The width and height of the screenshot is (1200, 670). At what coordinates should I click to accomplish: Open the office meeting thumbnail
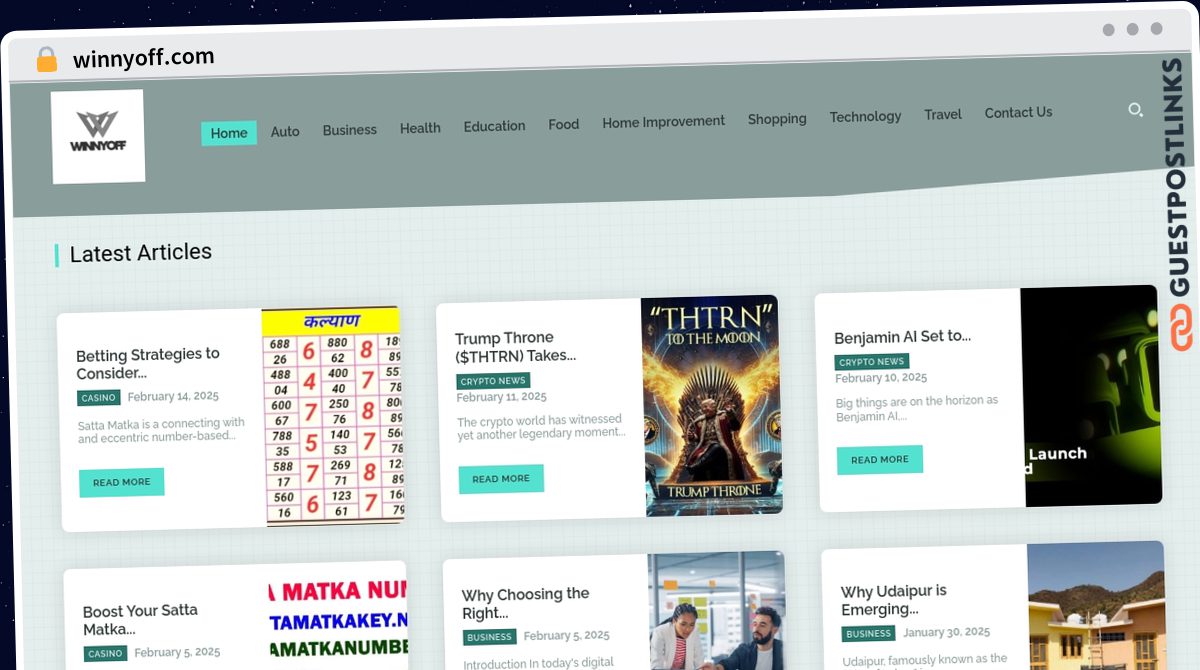[716, 610]
